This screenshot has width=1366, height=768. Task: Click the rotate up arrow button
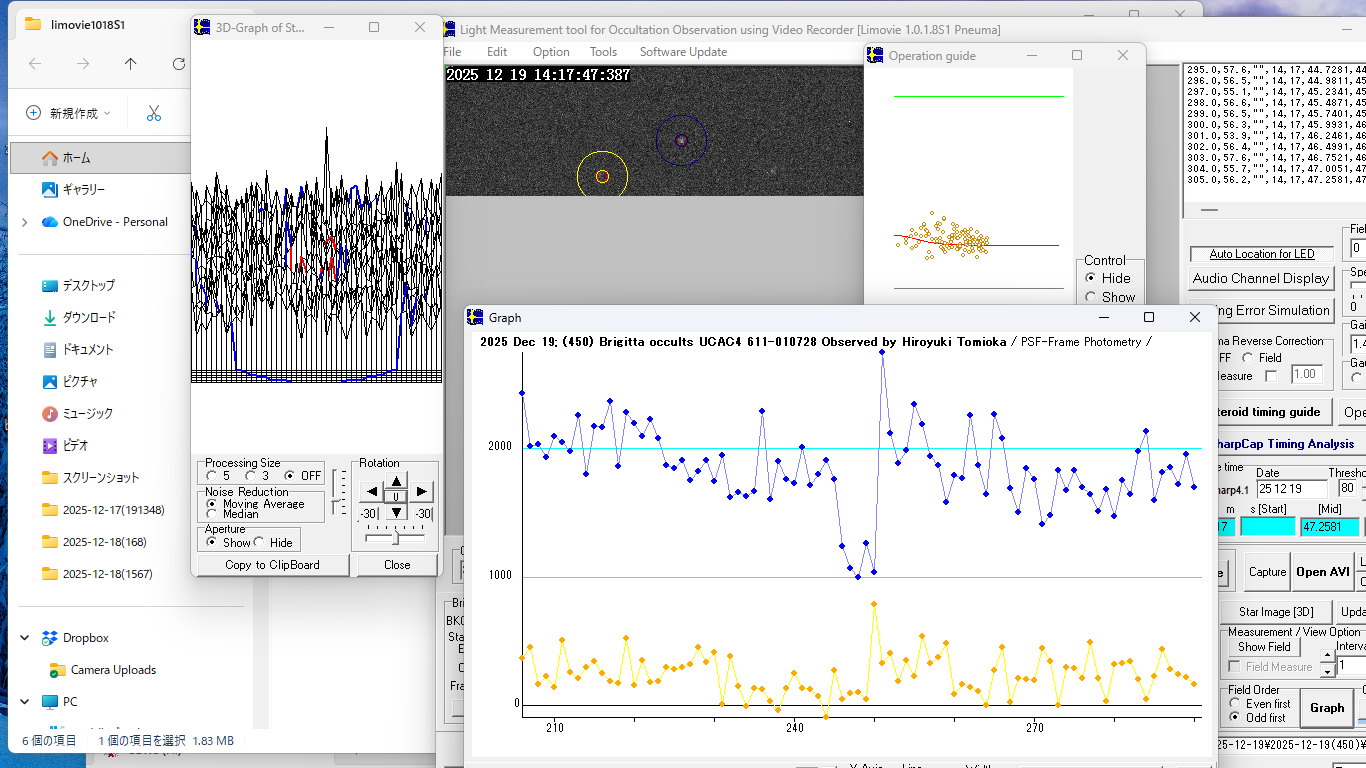pos(397,480)
